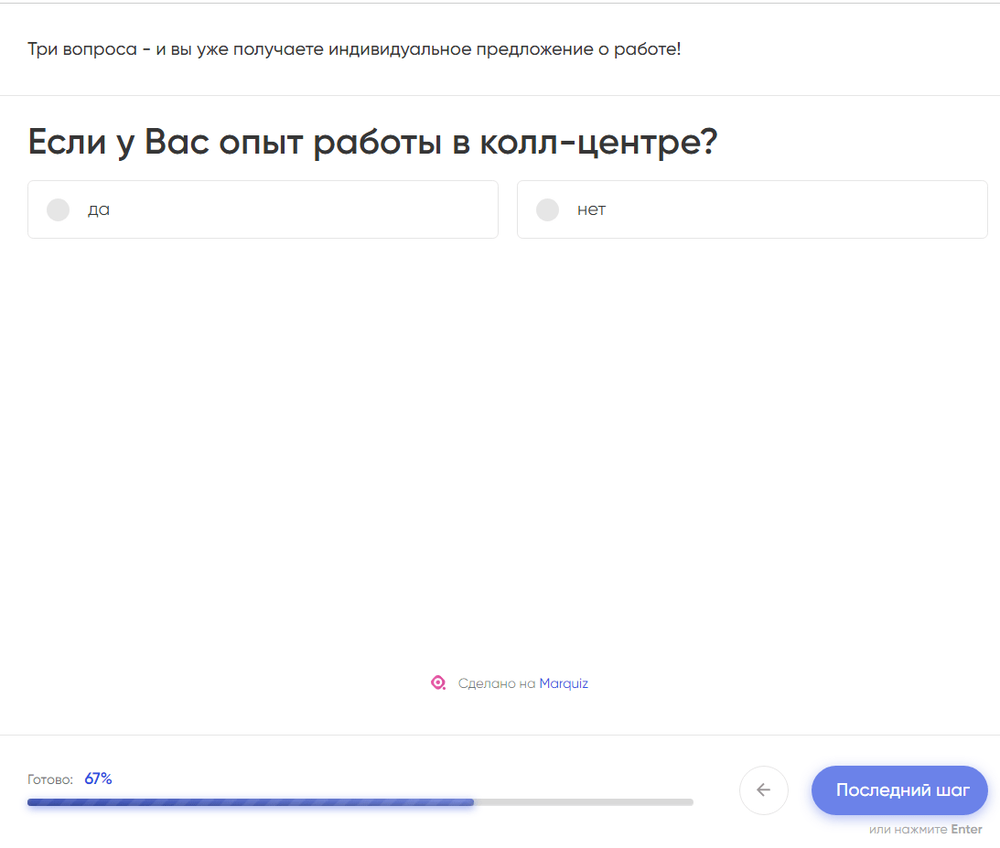Image resolution: width=1000 pixels, height=848 pixels.
Task: Select the "нет" radio option
Action: coord(752,209)
